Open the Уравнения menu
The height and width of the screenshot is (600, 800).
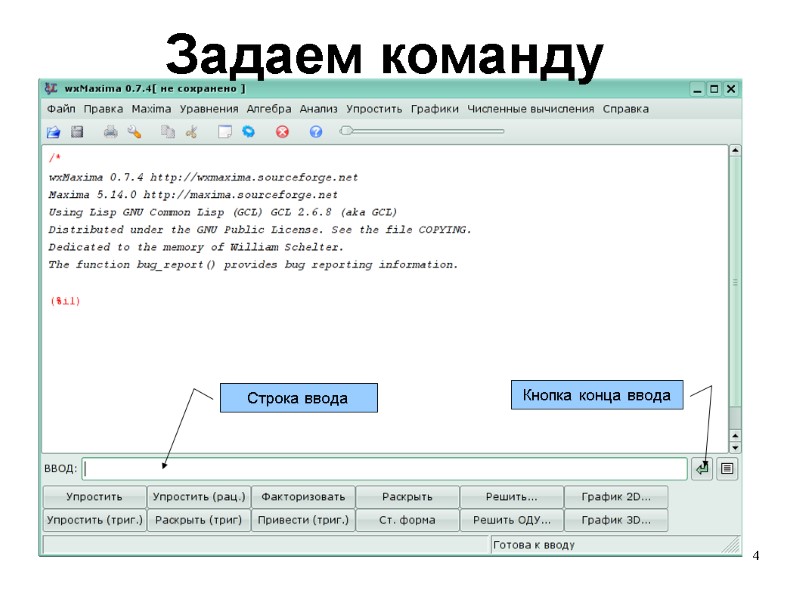209,109
